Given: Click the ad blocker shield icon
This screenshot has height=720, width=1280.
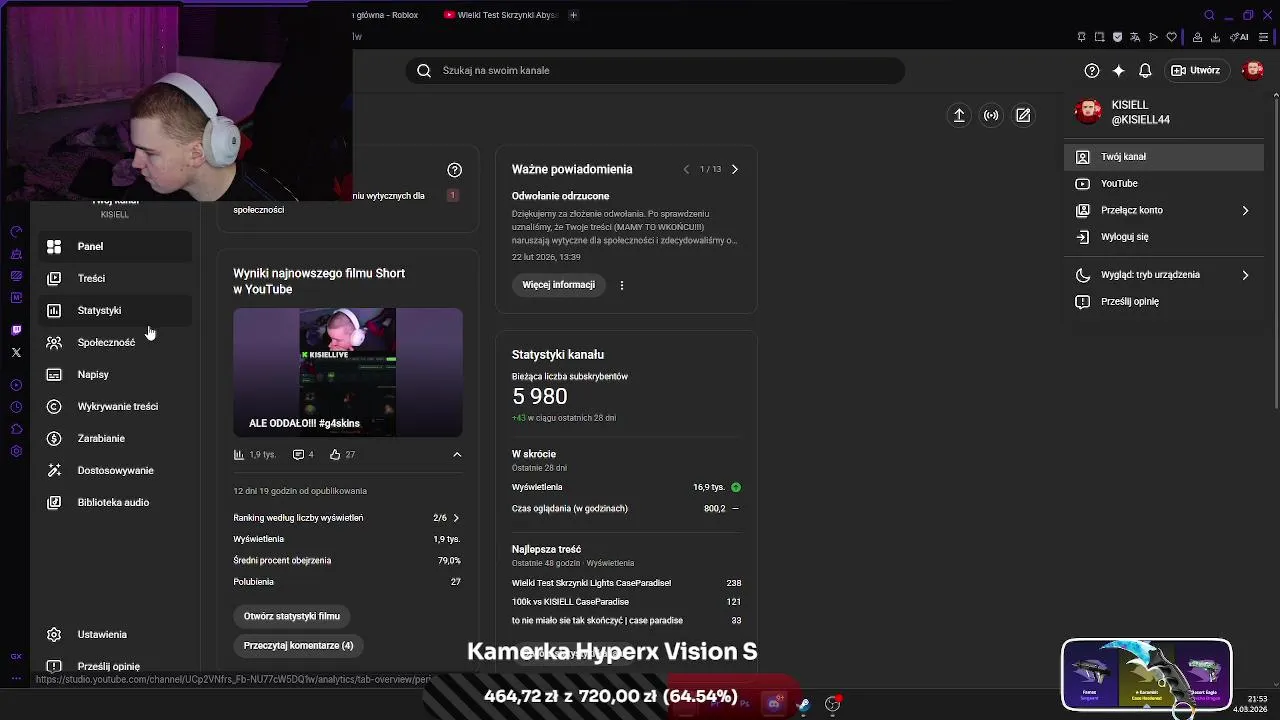Looking at the screenshot, I should pos(1118,37).
